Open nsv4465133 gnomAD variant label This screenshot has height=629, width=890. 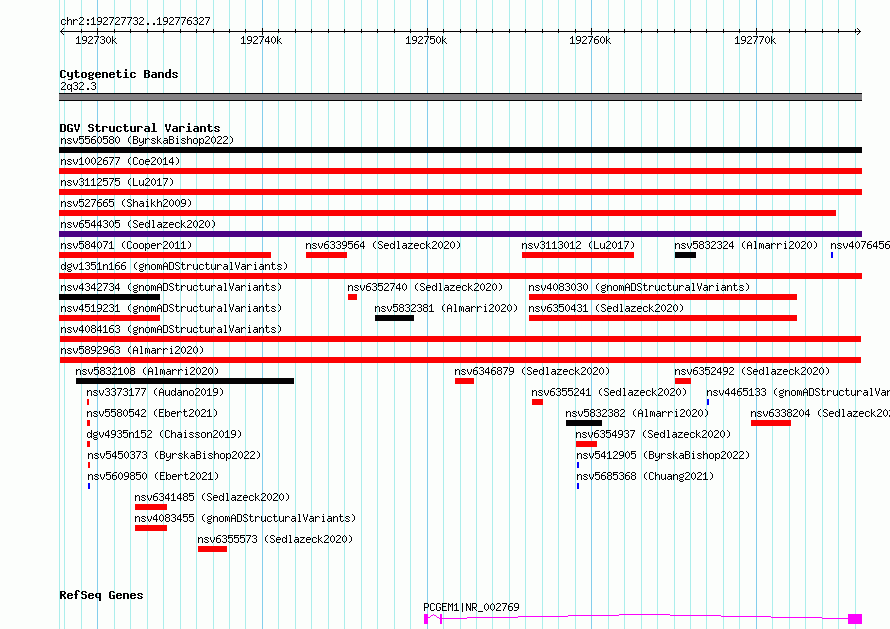coord(797,392)
